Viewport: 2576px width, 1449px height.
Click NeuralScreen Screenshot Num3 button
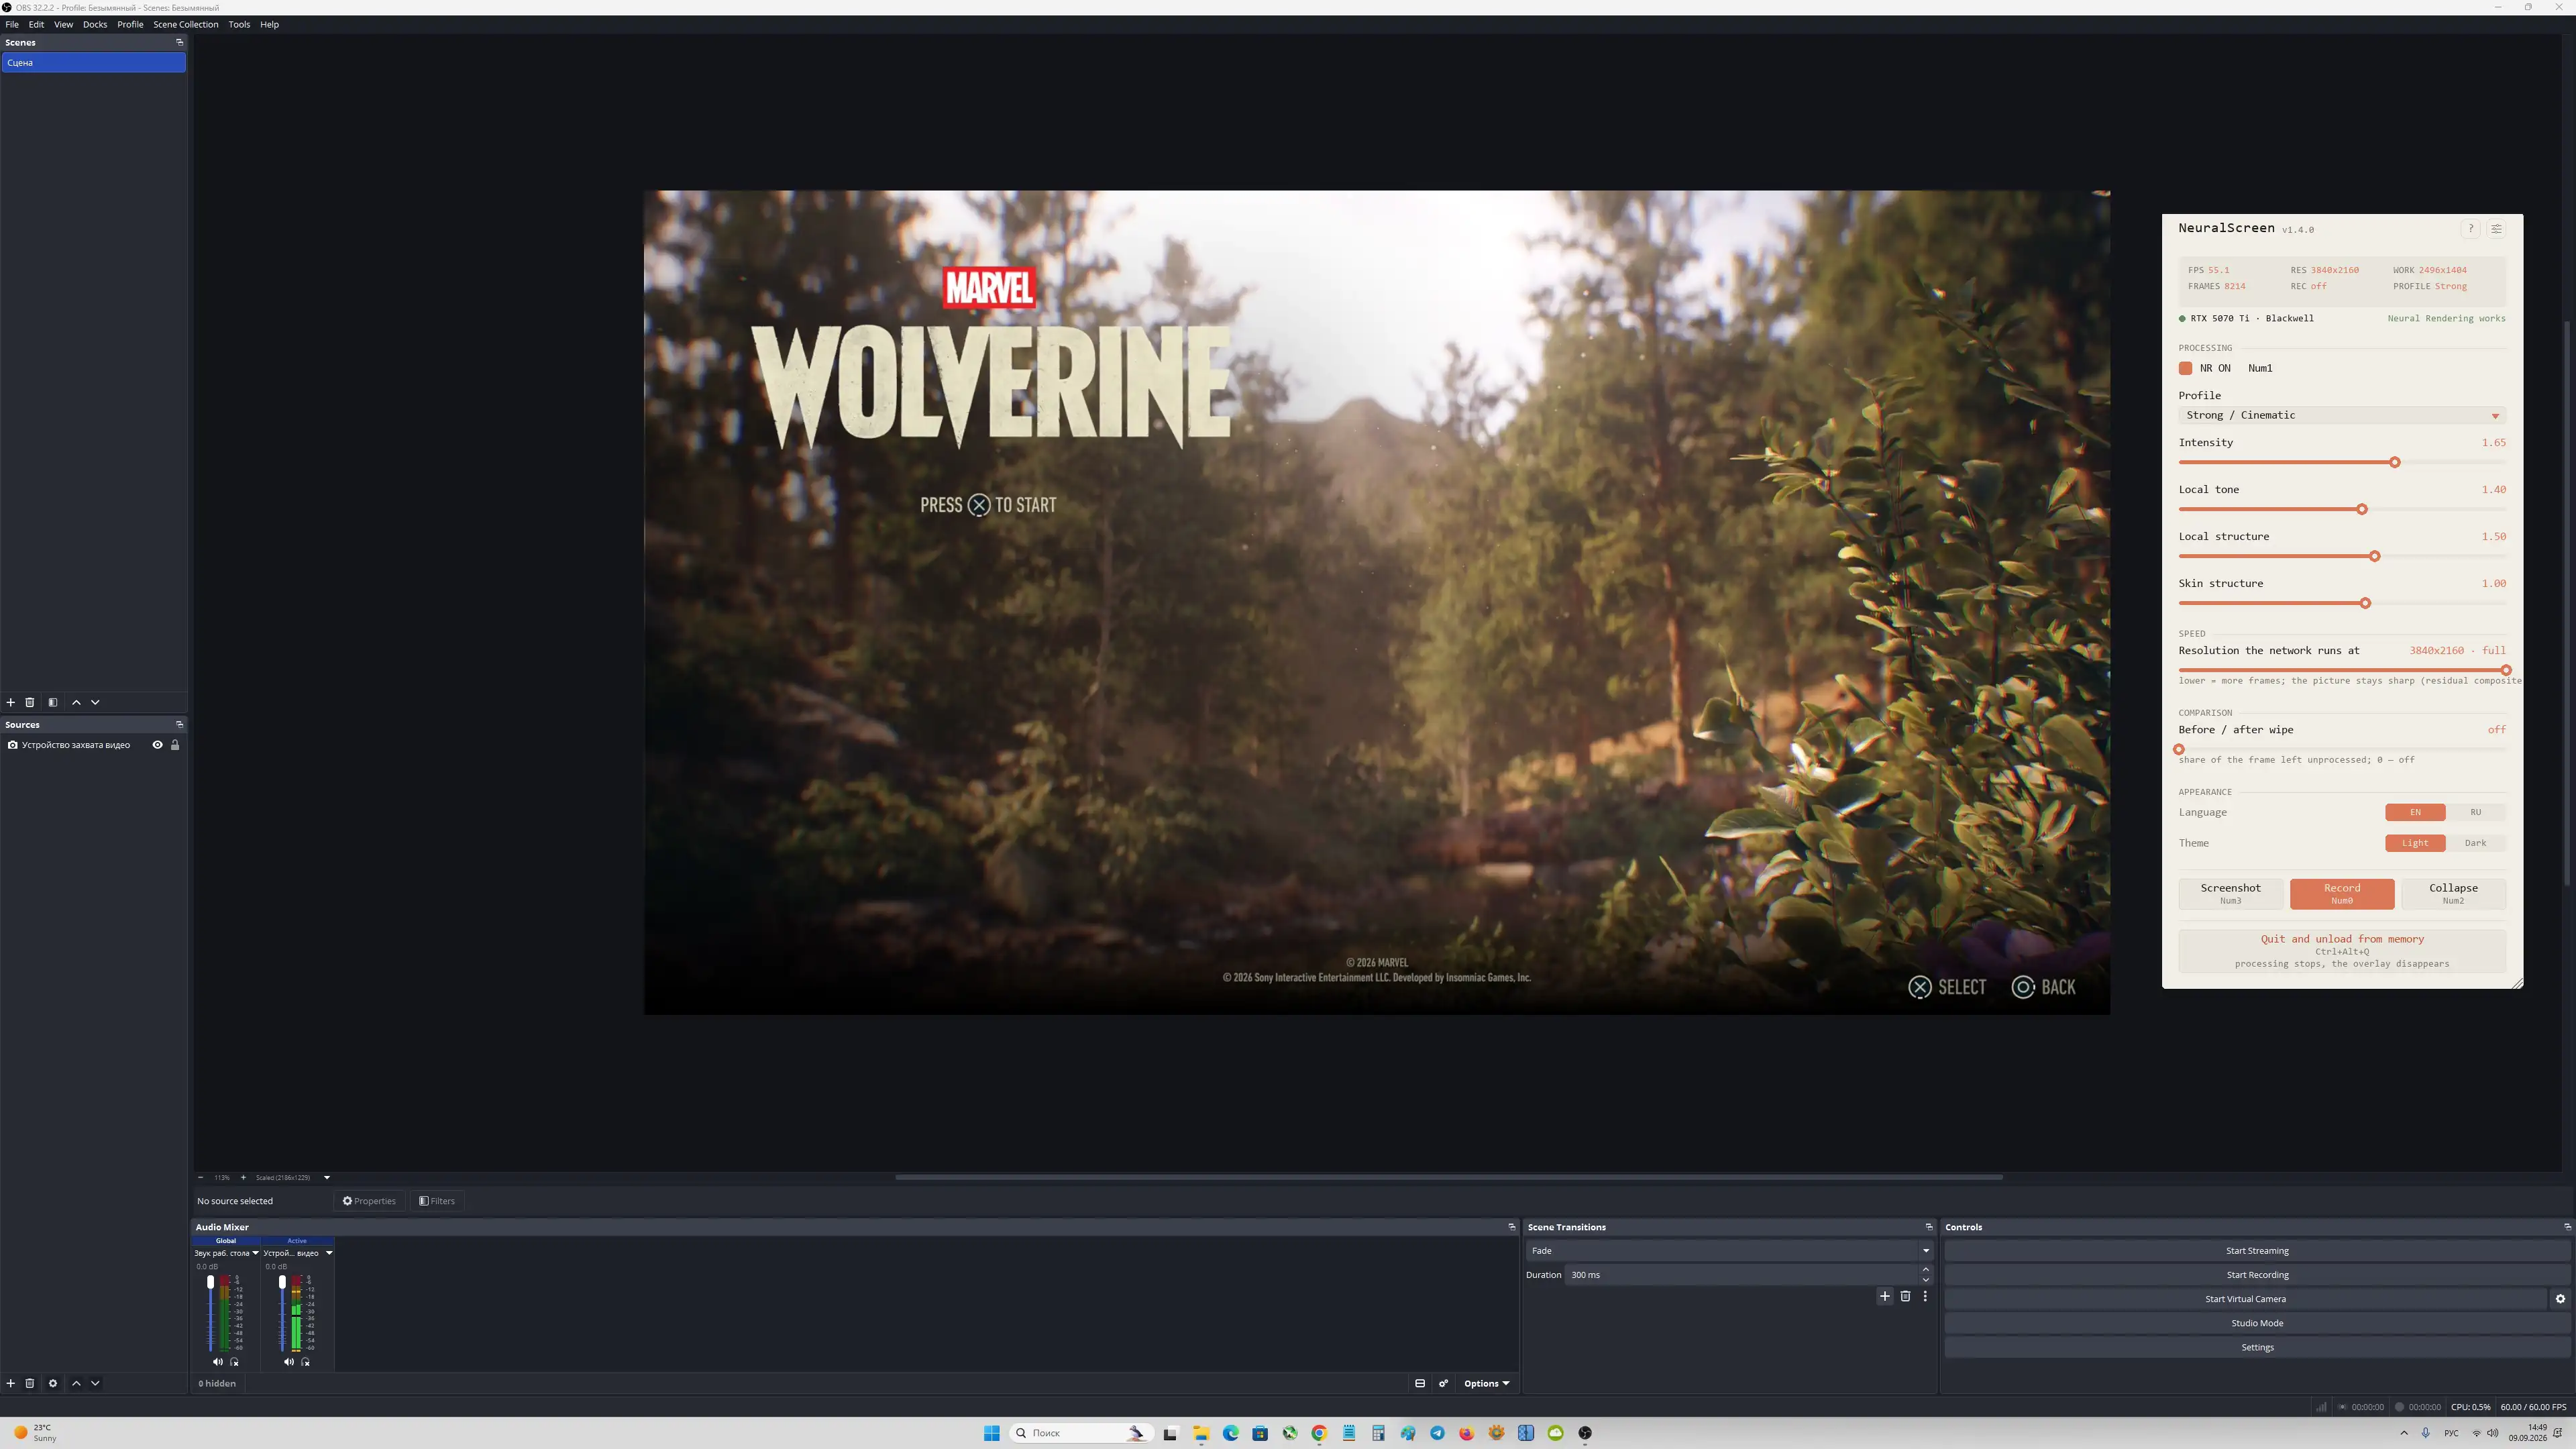2230,893
